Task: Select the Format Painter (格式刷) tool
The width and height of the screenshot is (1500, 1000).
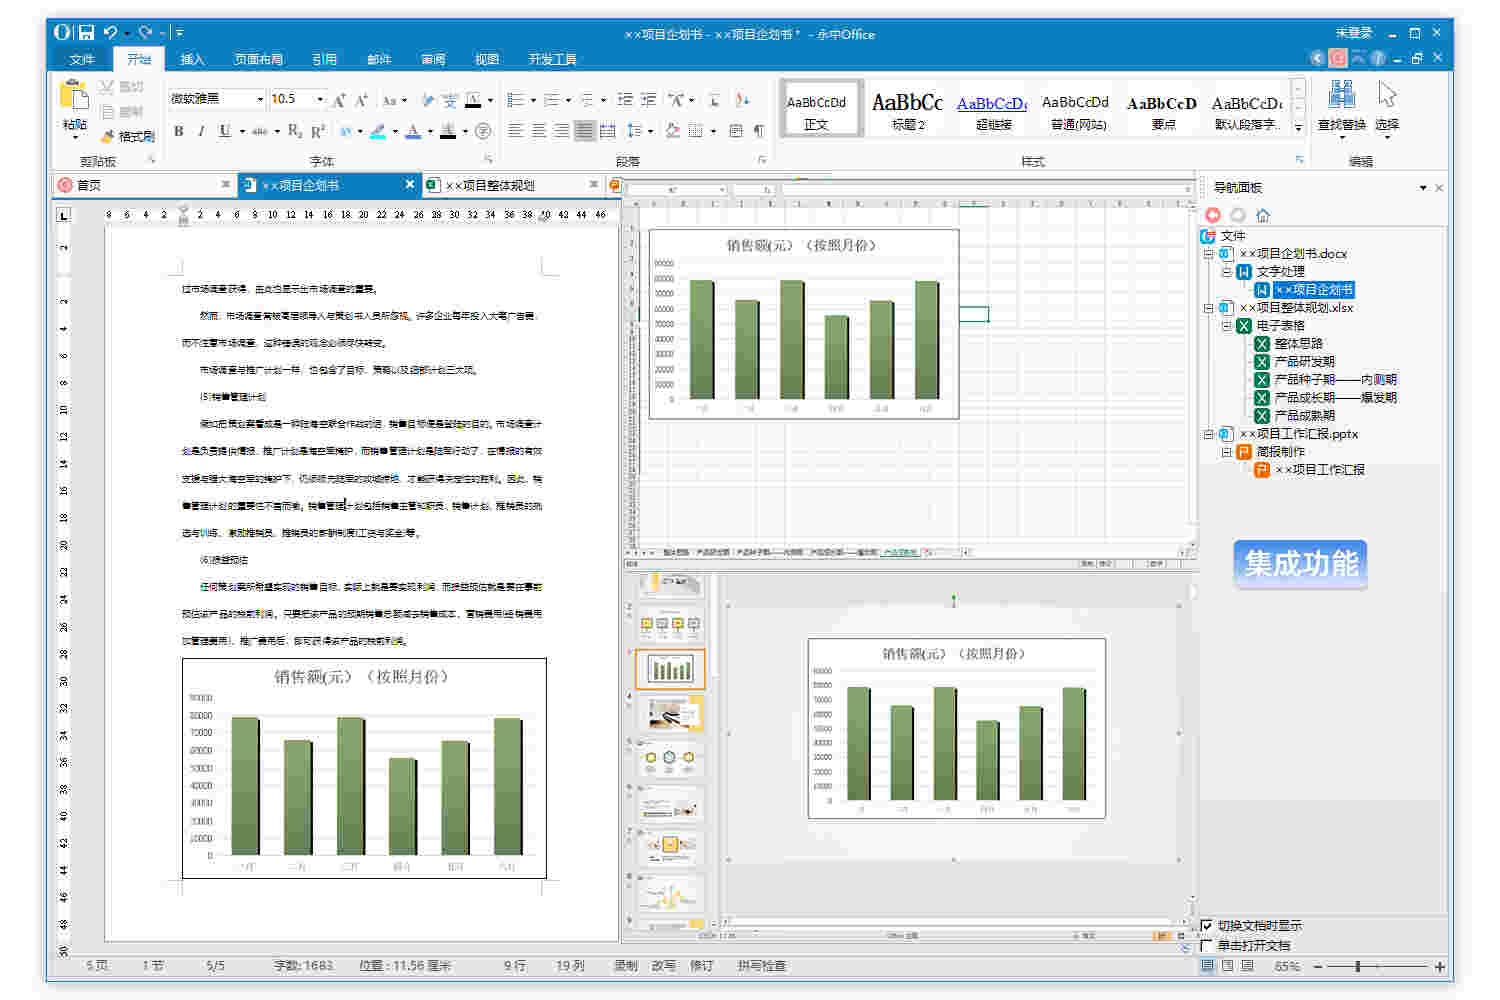Action: click(131, 137)
